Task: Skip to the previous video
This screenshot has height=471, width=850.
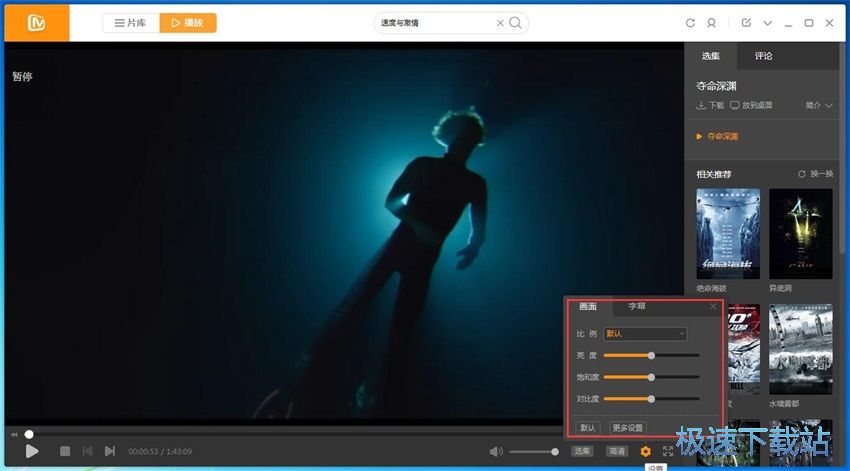Action: coord(87,451)
